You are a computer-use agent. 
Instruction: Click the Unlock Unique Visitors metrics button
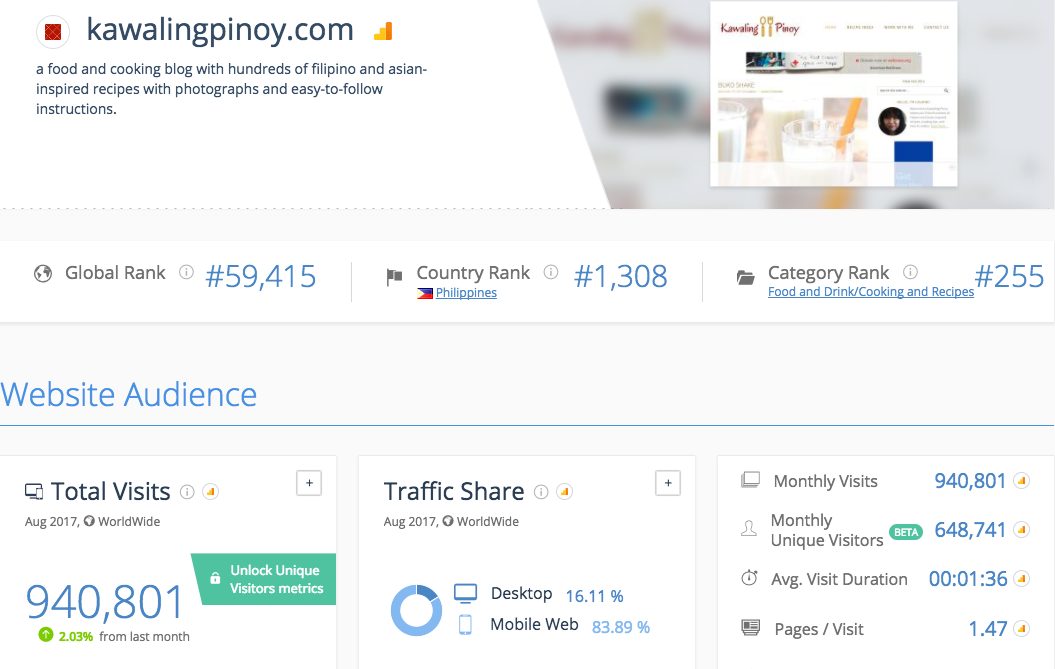pos(265,579)
